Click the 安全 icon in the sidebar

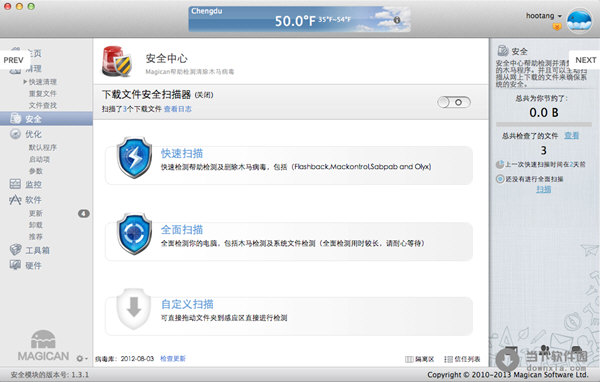(x=16, y=118)
